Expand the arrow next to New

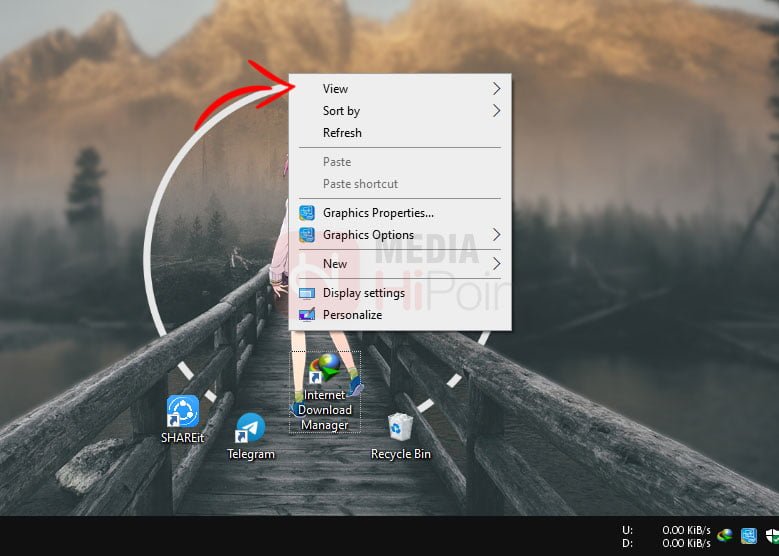coord(496,264)
